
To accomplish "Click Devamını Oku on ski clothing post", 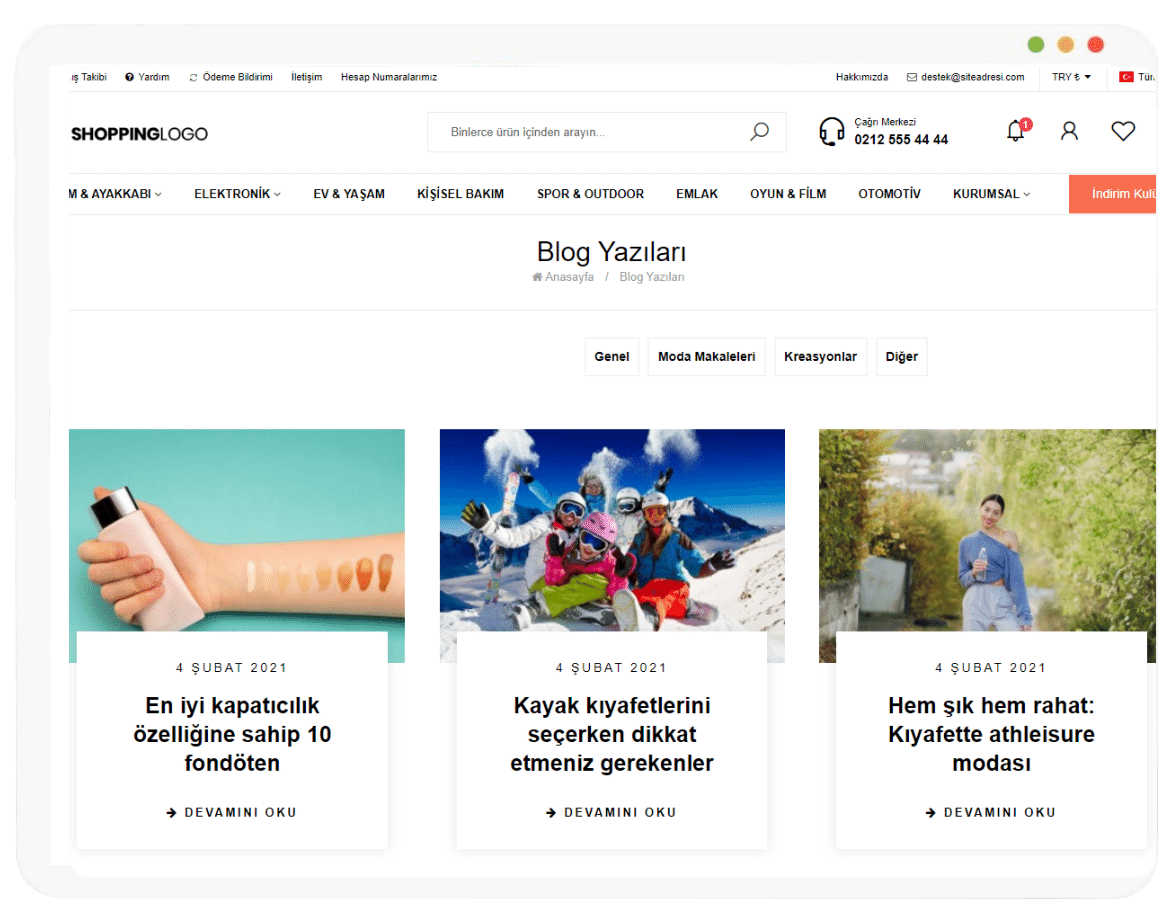I will (x=611, y=813).
